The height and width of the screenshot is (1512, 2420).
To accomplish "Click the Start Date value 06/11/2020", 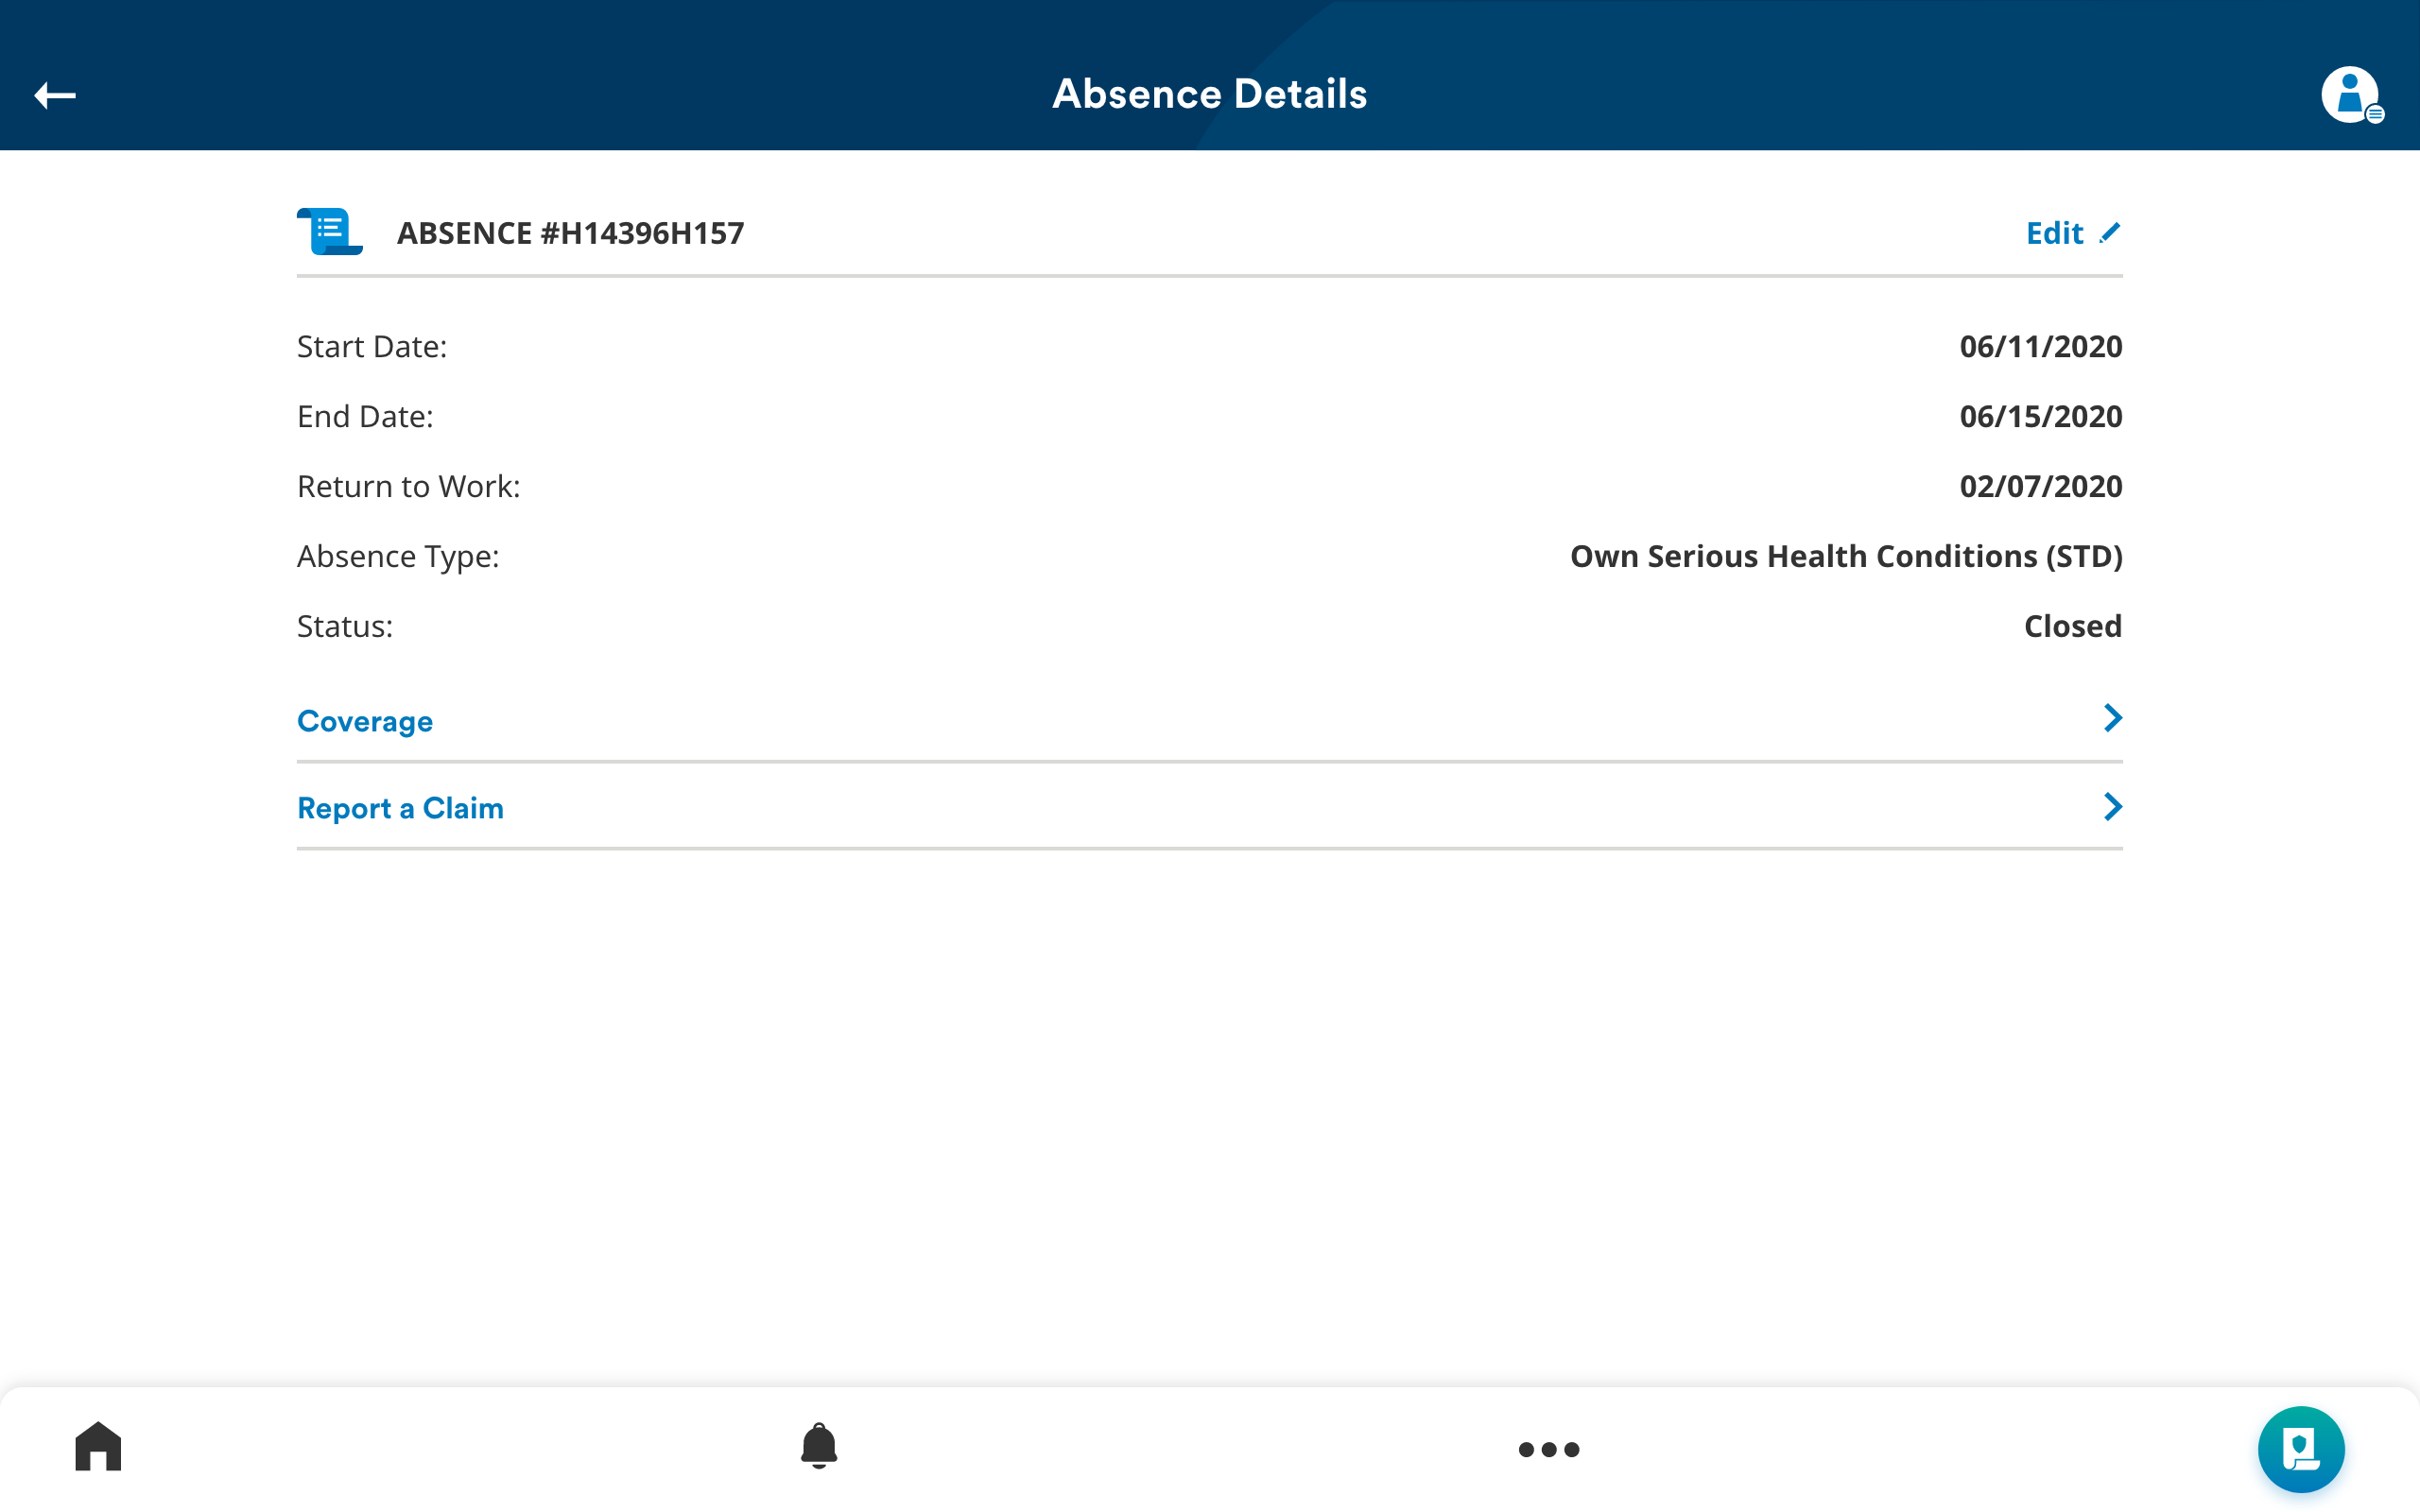I will [x=2040, y=346].
